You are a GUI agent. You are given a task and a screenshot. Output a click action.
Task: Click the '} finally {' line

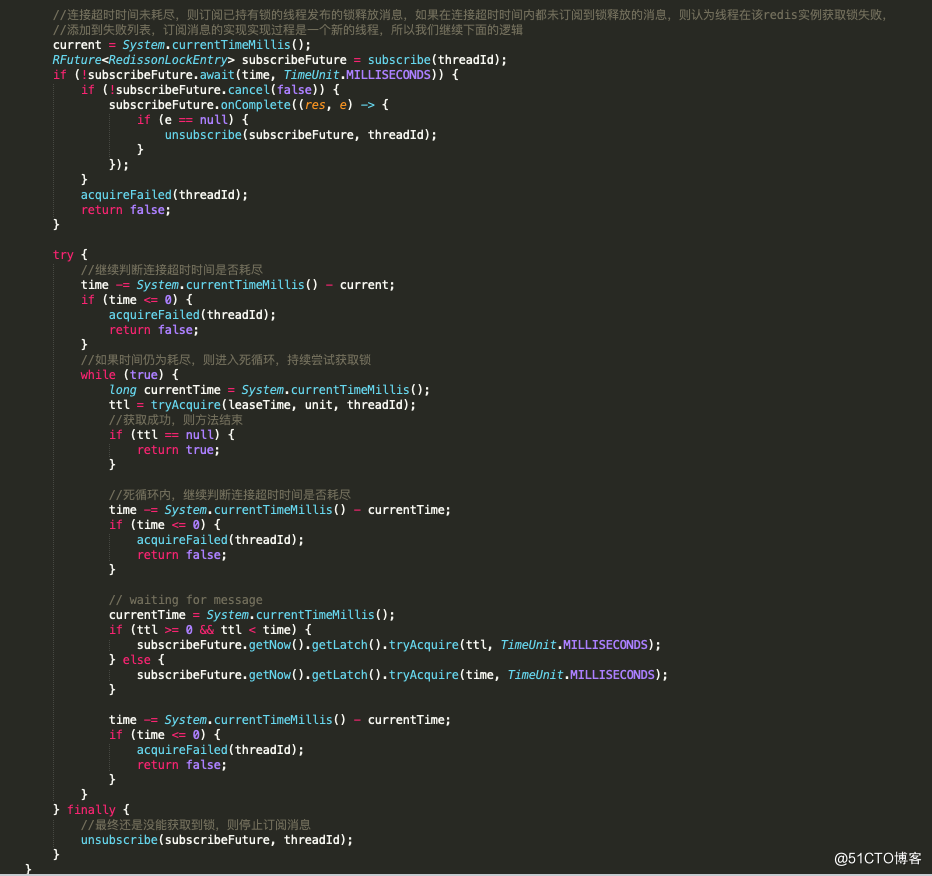[91, 810]
